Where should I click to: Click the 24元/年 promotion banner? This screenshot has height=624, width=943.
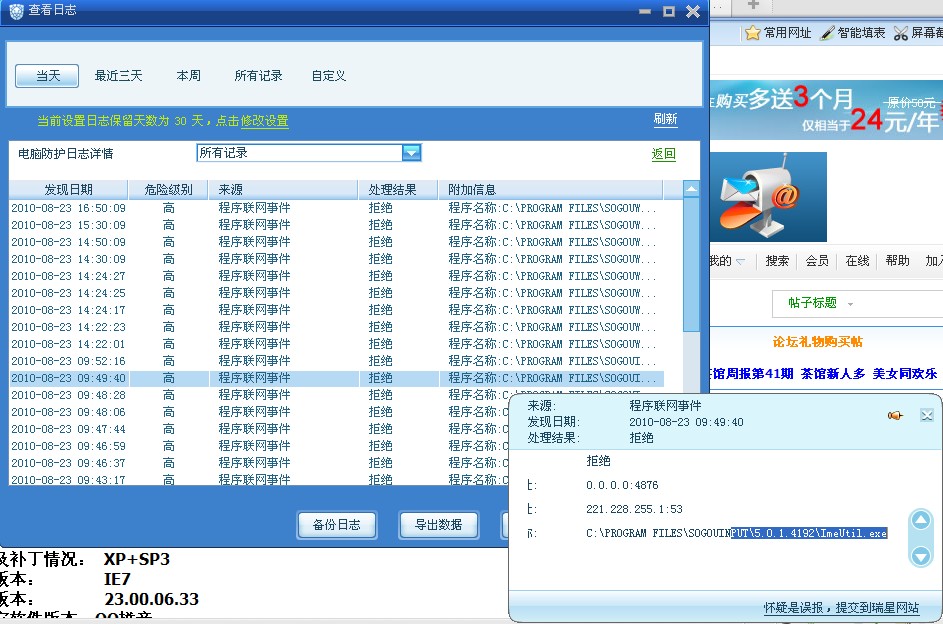(826, 109)
